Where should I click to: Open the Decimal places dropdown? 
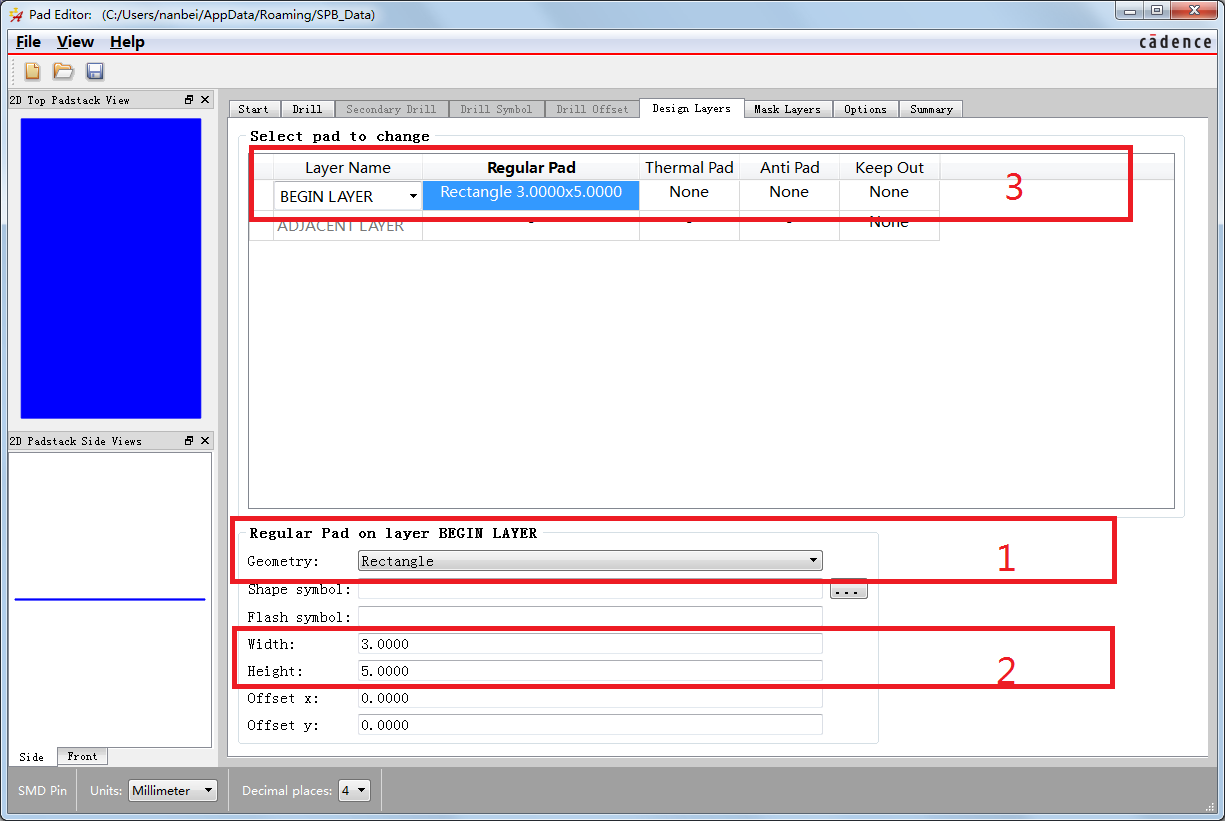355,791
